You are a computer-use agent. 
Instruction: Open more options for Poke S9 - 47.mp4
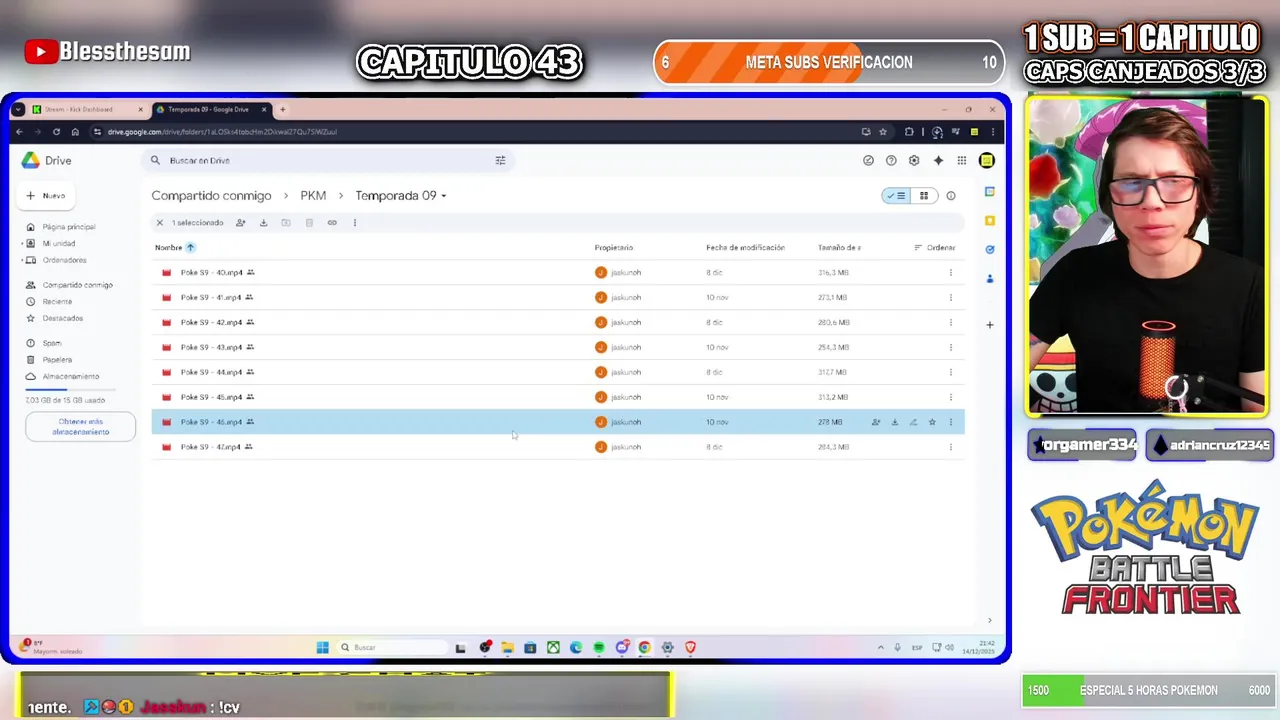[951, 447]
